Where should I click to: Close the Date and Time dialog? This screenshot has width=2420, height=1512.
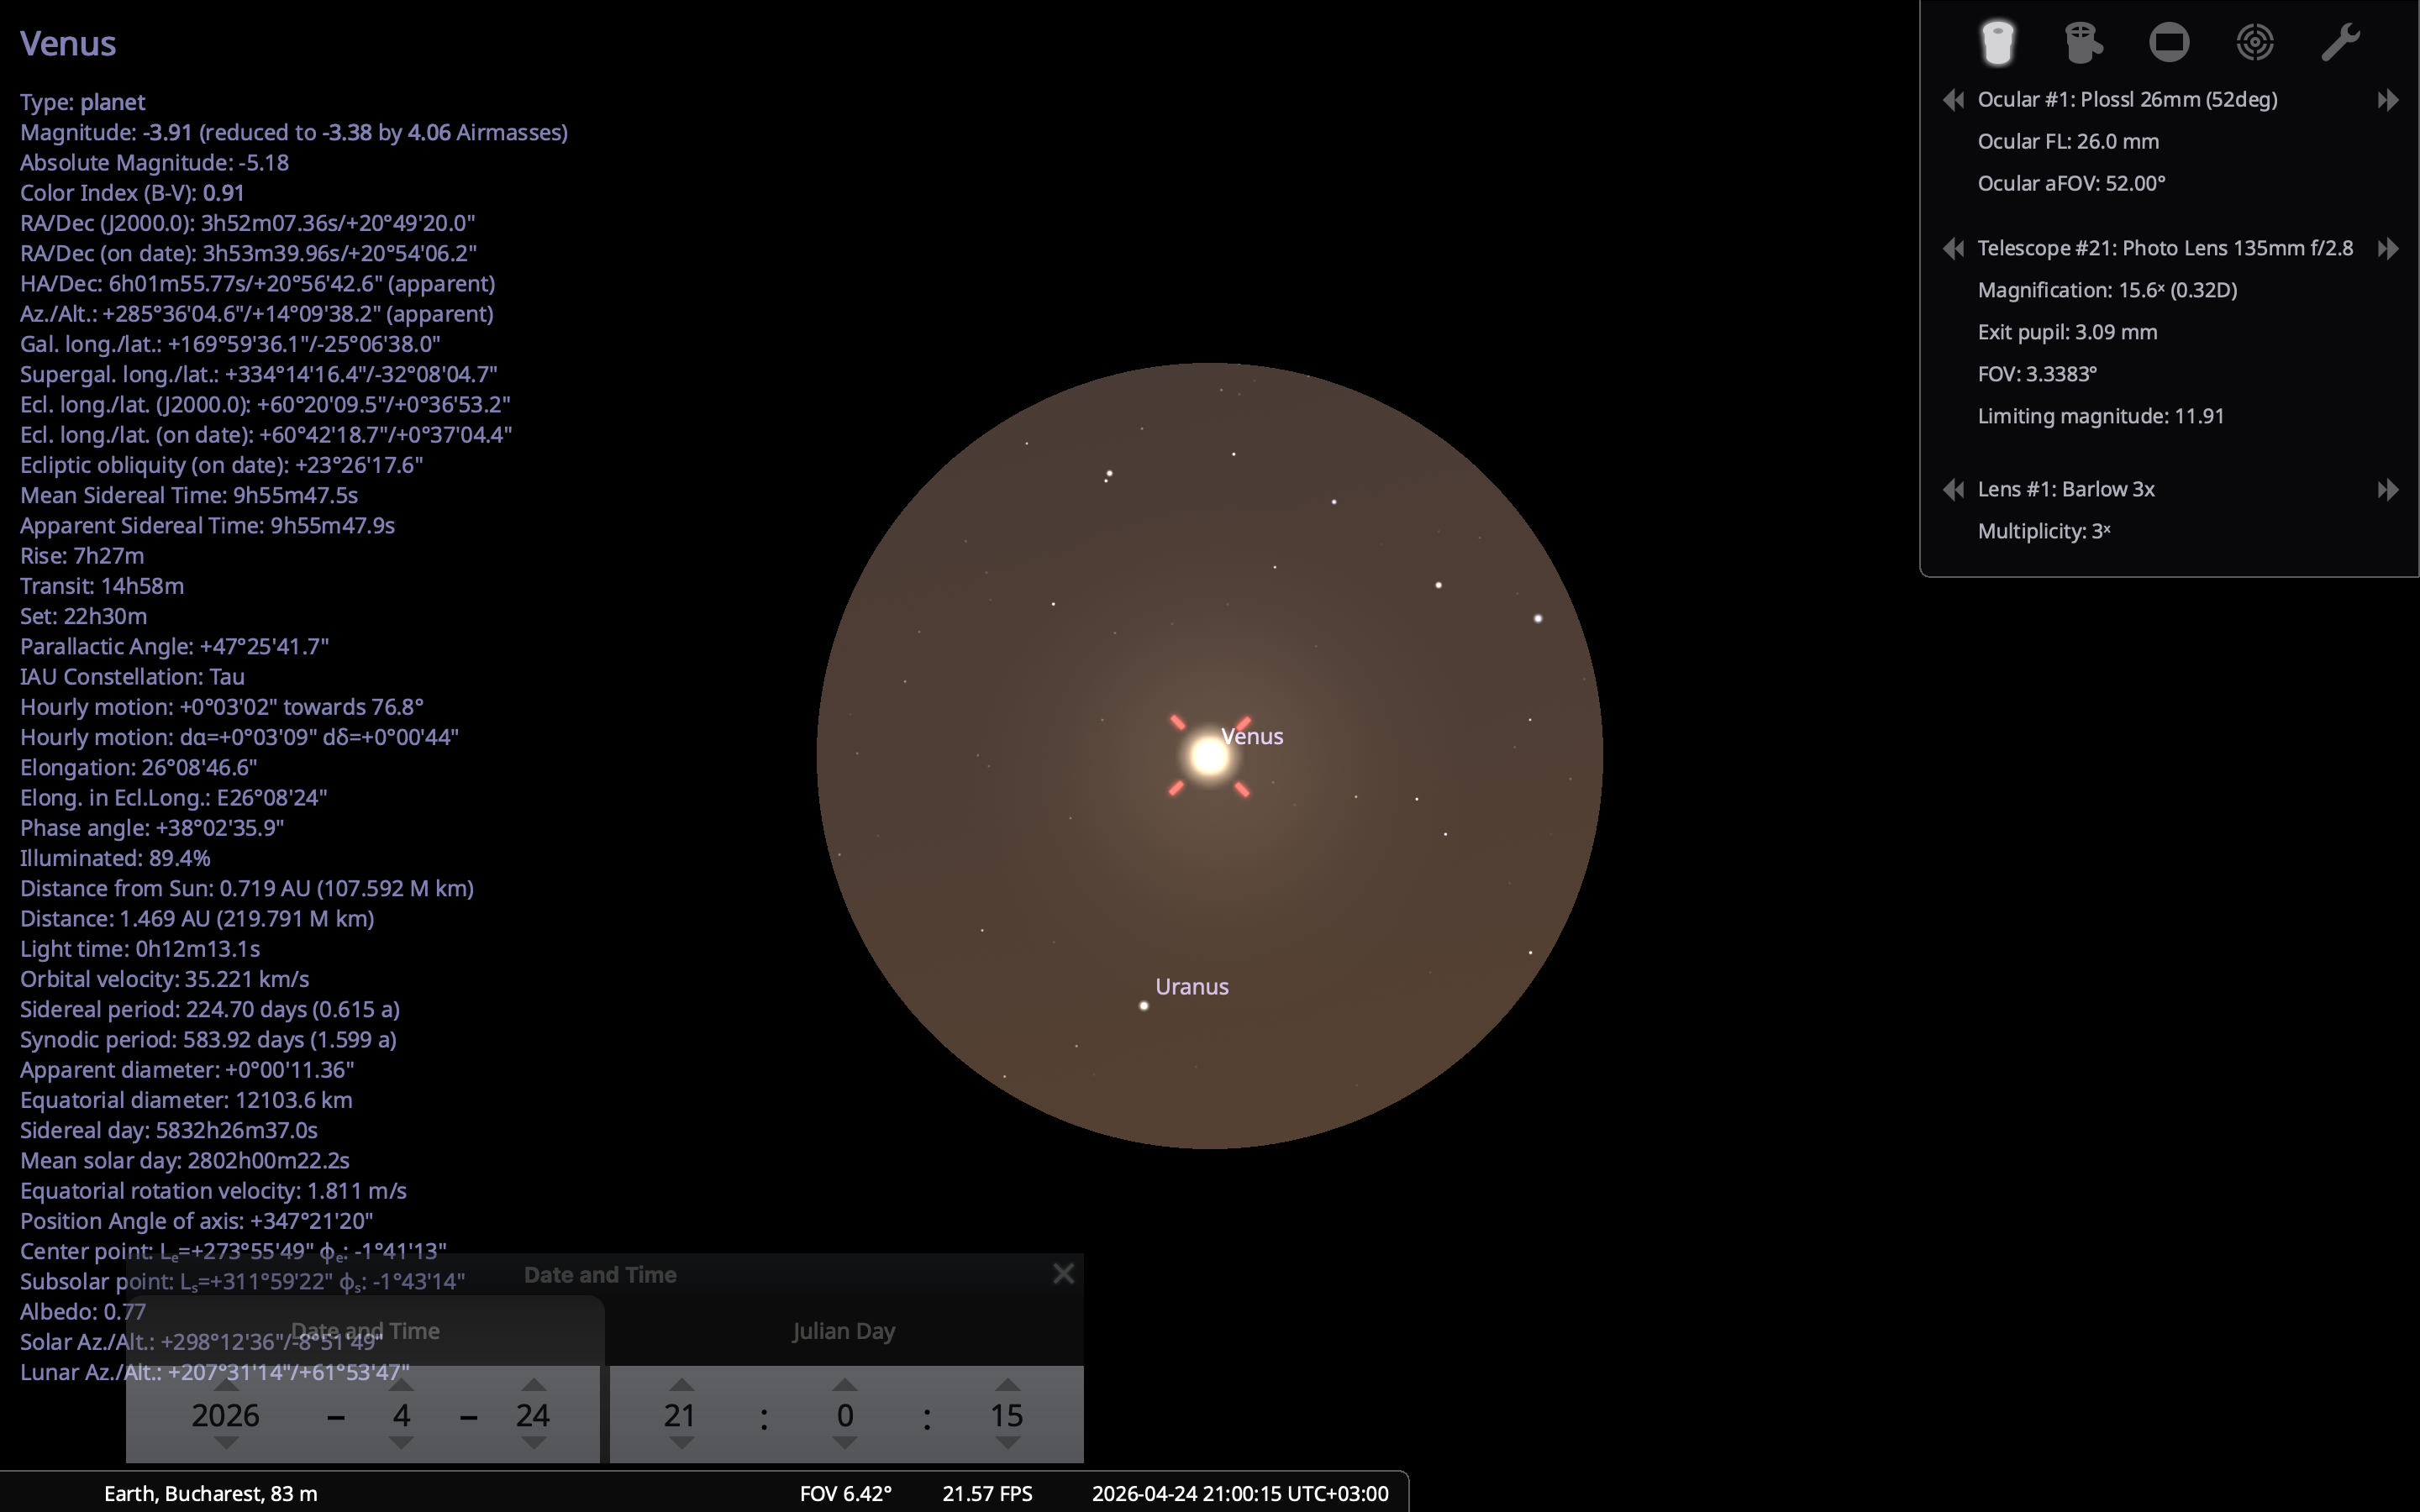pos(1063,1274)
